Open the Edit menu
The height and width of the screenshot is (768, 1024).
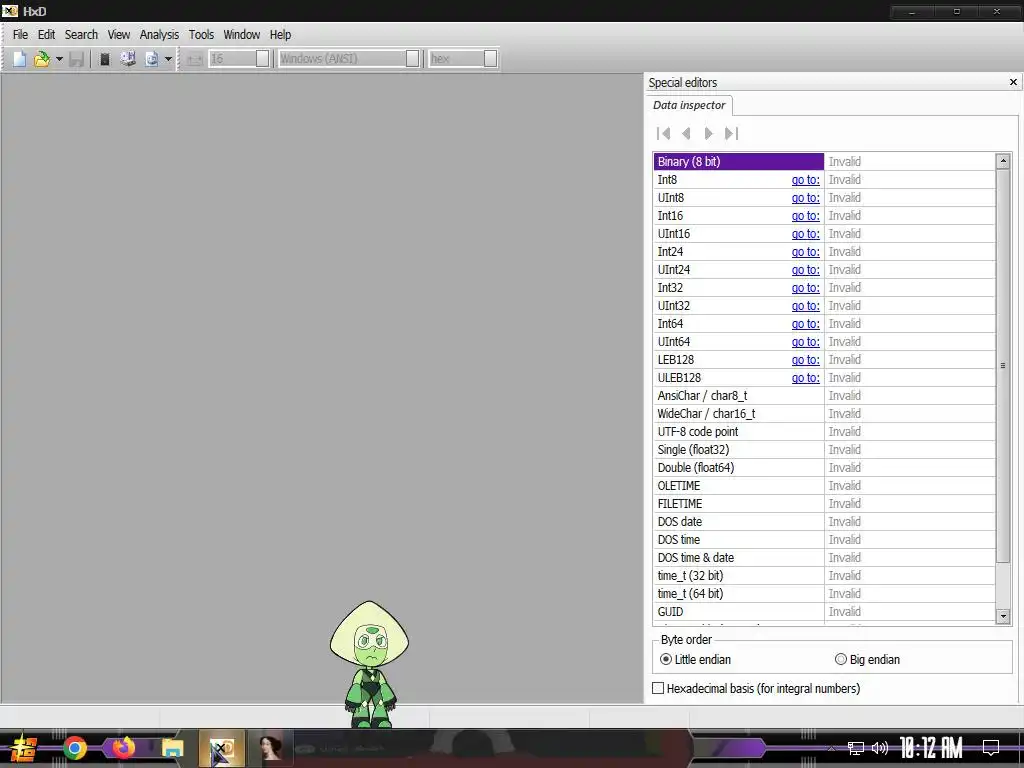pos(46,35)
